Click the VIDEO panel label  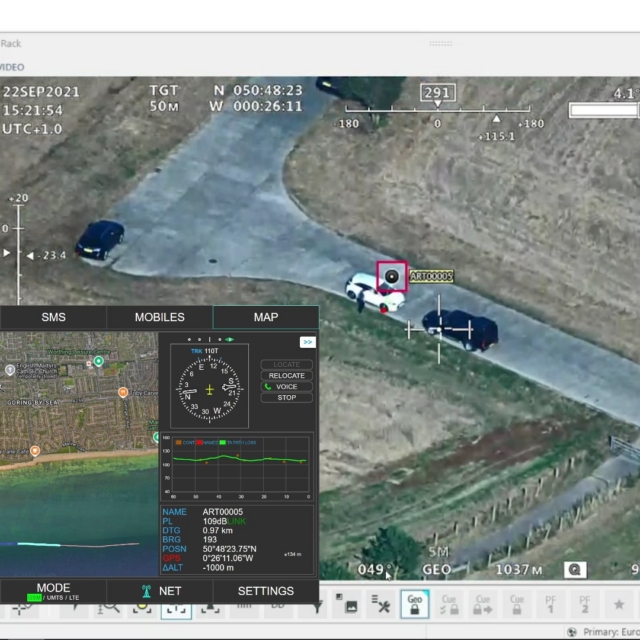pos(11,67)
